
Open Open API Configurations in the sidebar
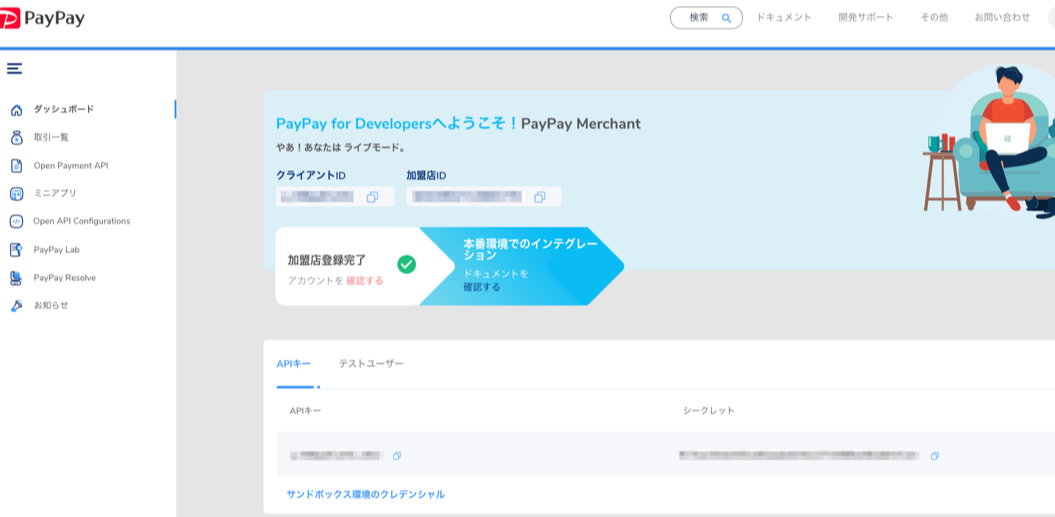coord(81,221)
